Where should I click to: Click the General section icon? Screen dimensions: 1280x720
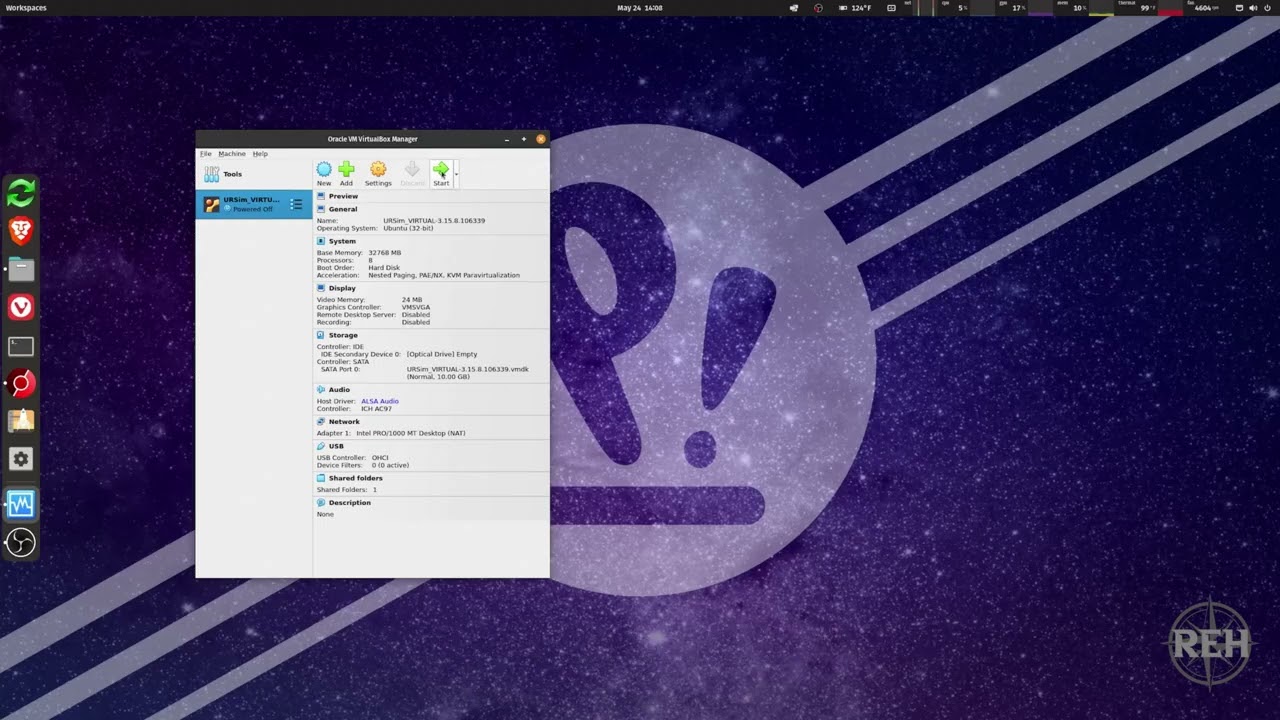(321, 209)
